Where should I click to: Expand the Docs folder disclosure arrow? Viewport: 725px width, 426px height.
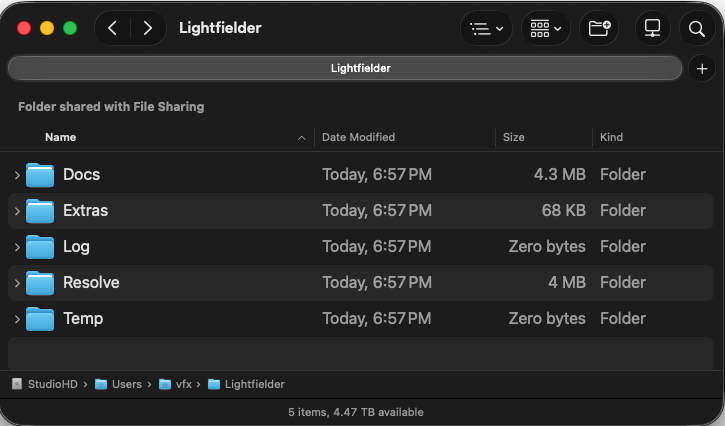pyautogui.click(x=17, y=175)
